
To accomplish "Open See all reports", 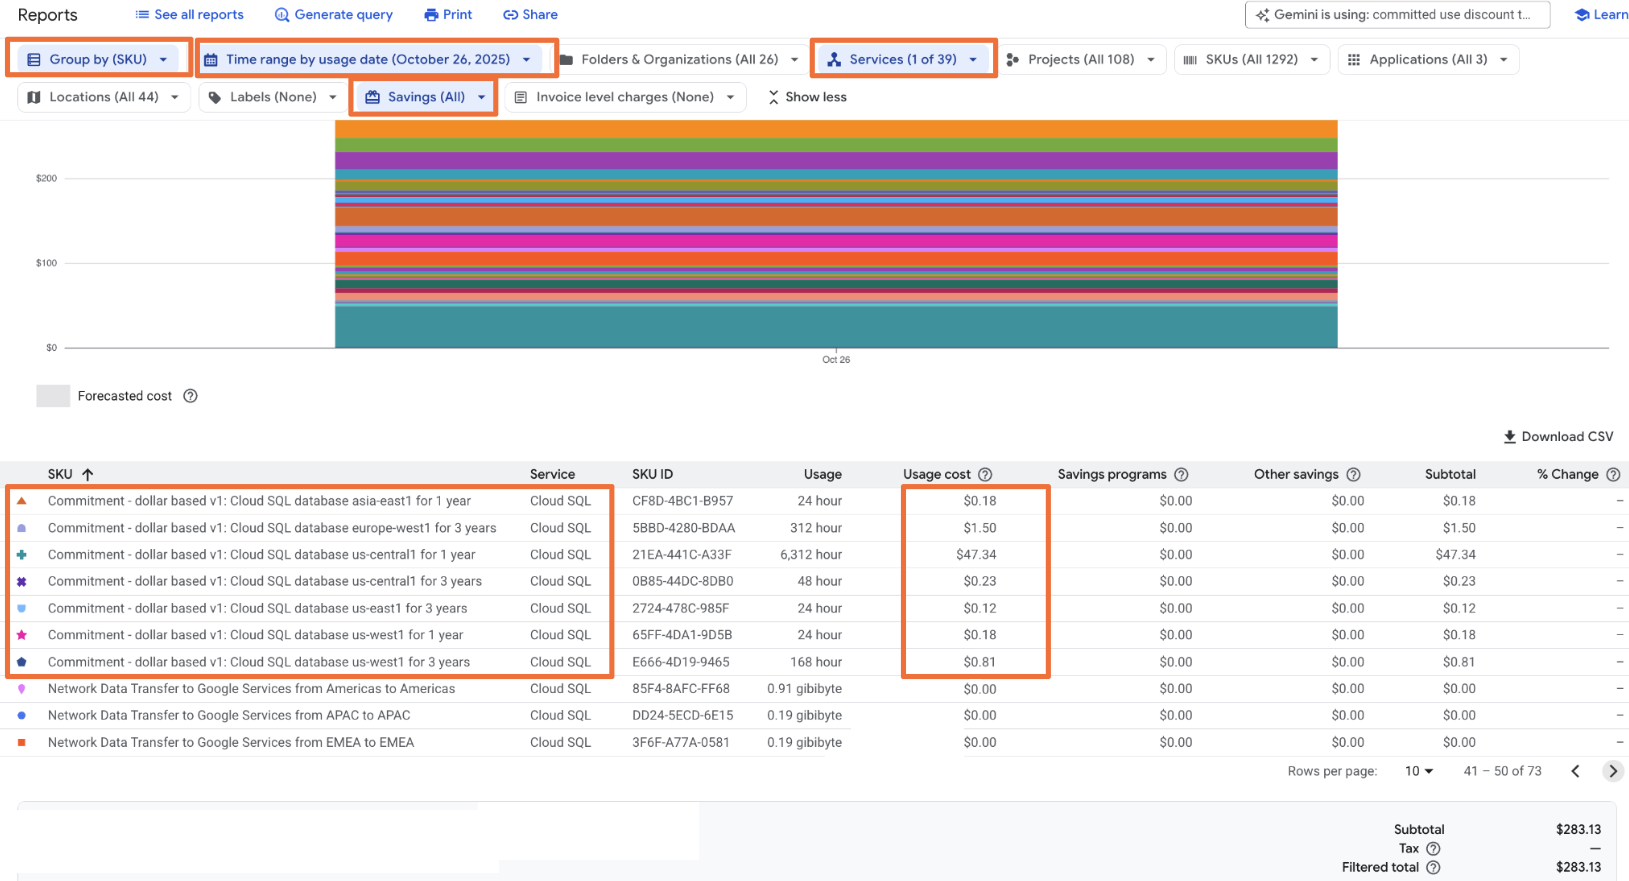I will (190, 15).
